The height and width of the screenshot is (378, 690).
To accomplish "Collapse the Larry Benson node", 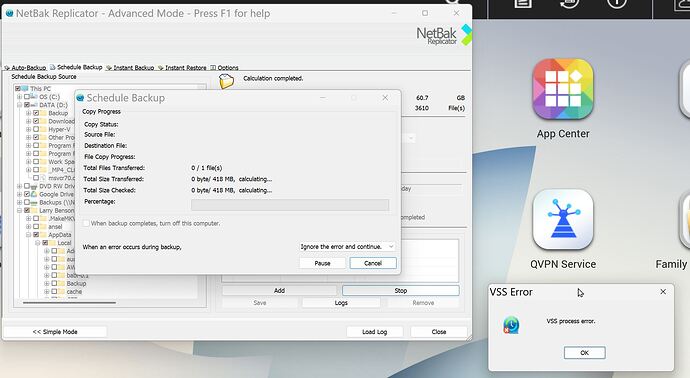I will tap(19, 210).
